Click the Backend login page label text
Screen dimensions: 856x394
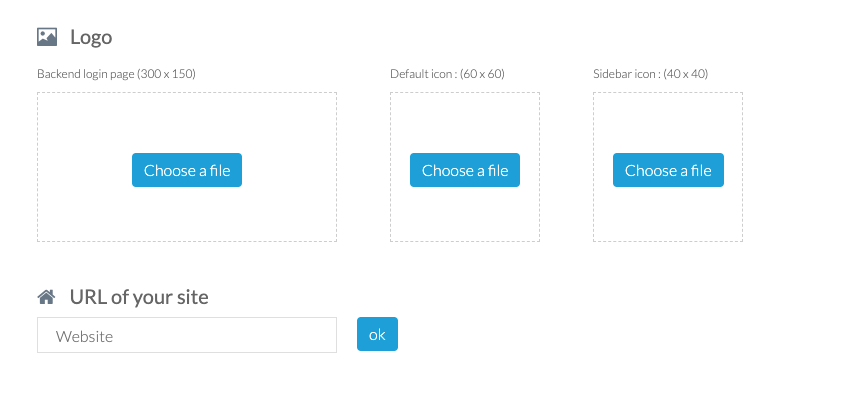click(86, 74)
